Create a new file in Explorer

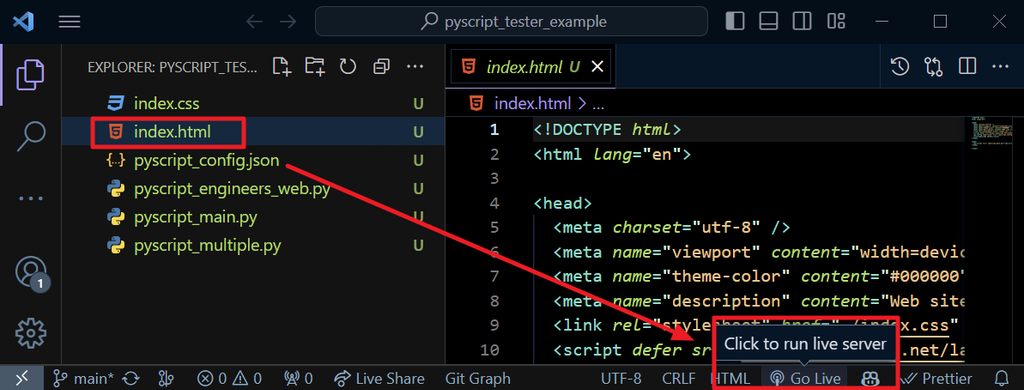[281, 66]
